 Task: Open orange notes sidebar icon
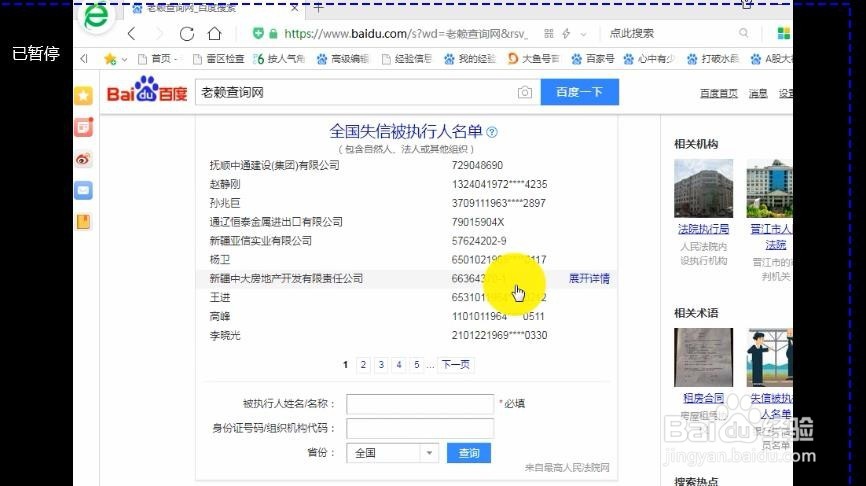pyautogui.click(x=83, y=222)
